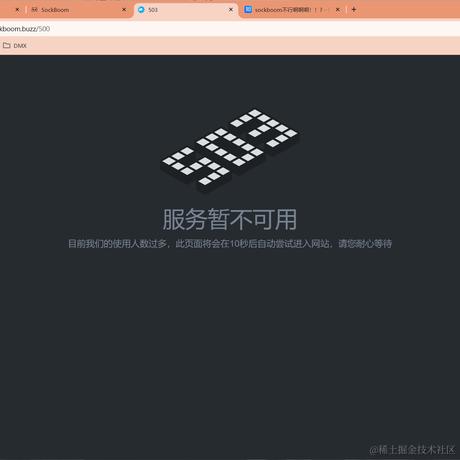Click the isometric 503 graphic
Viewport: 460px width, 460px height.
point(230,150)
